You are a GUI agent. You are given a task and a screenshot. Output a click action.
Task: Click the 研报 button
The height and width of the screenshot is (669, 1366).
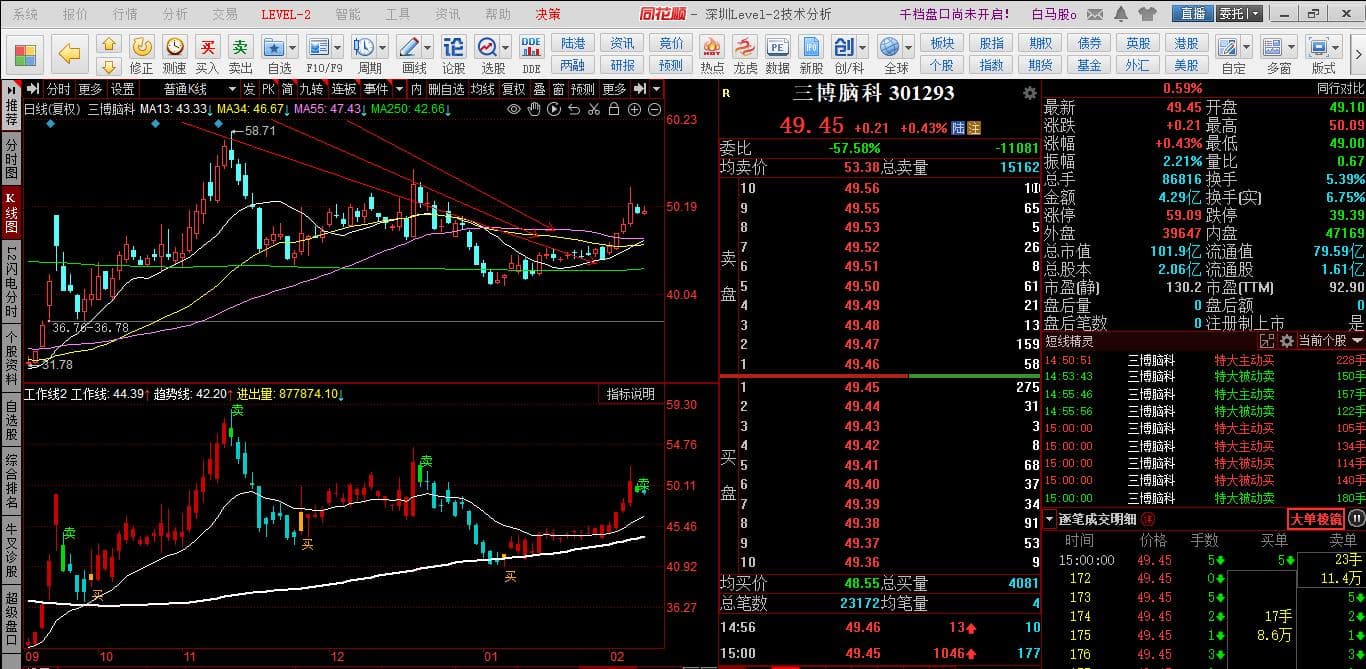tap(622, 65)
